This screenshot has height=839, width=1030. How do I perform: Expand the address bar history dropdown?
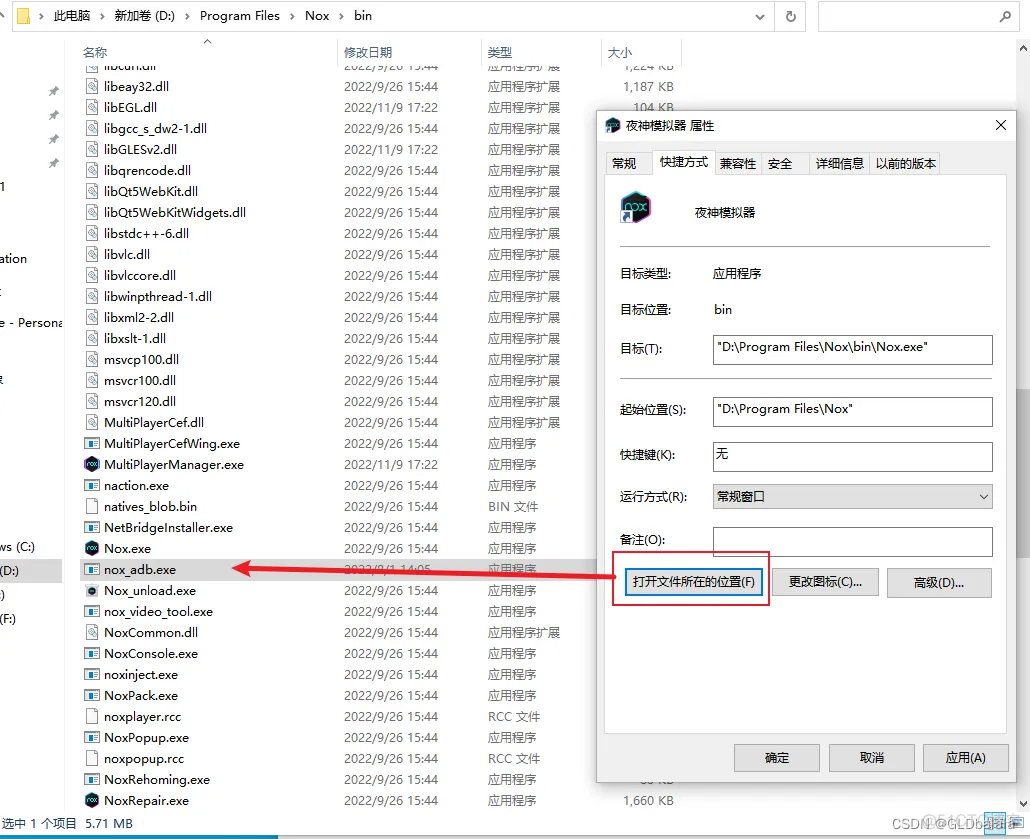click(759, 17)
